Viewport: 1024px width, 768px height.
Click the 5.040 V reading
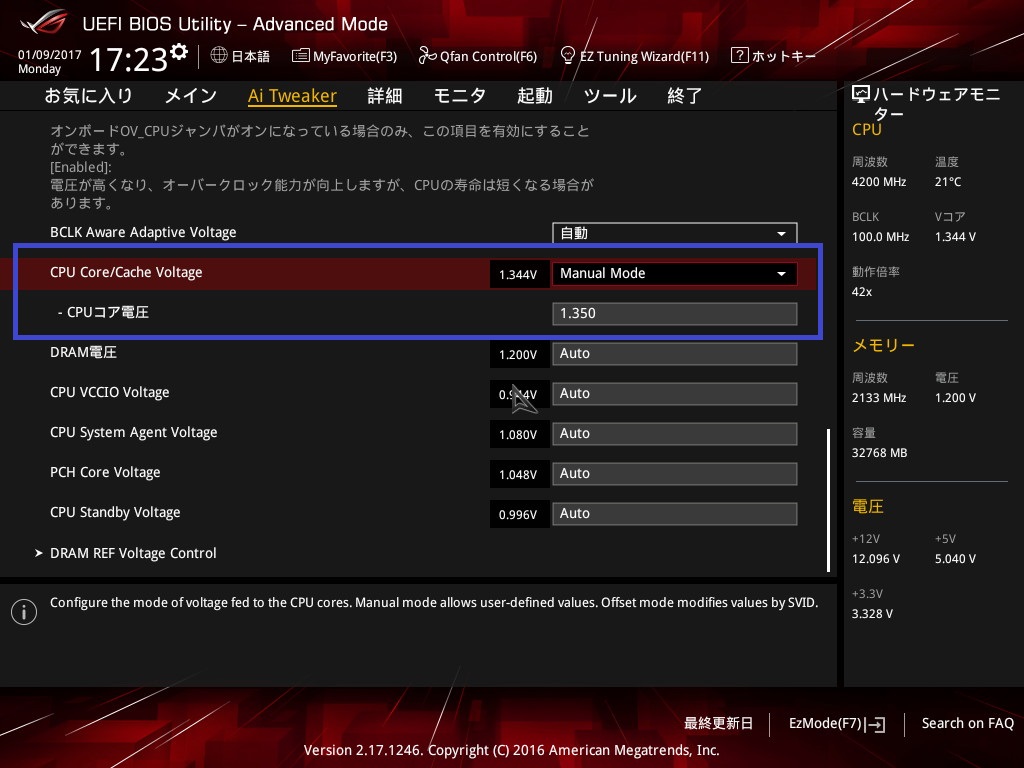coord(955,559)
